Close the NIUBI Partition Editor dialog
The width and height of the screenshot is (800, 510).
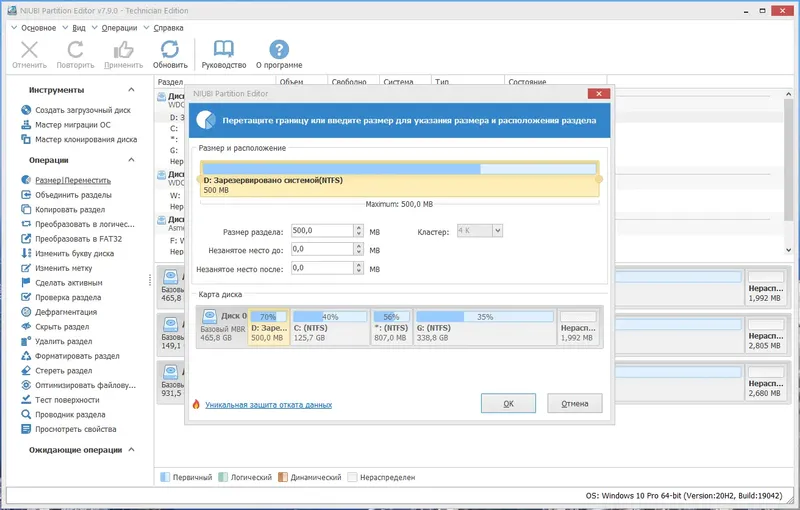click(598, 93)
